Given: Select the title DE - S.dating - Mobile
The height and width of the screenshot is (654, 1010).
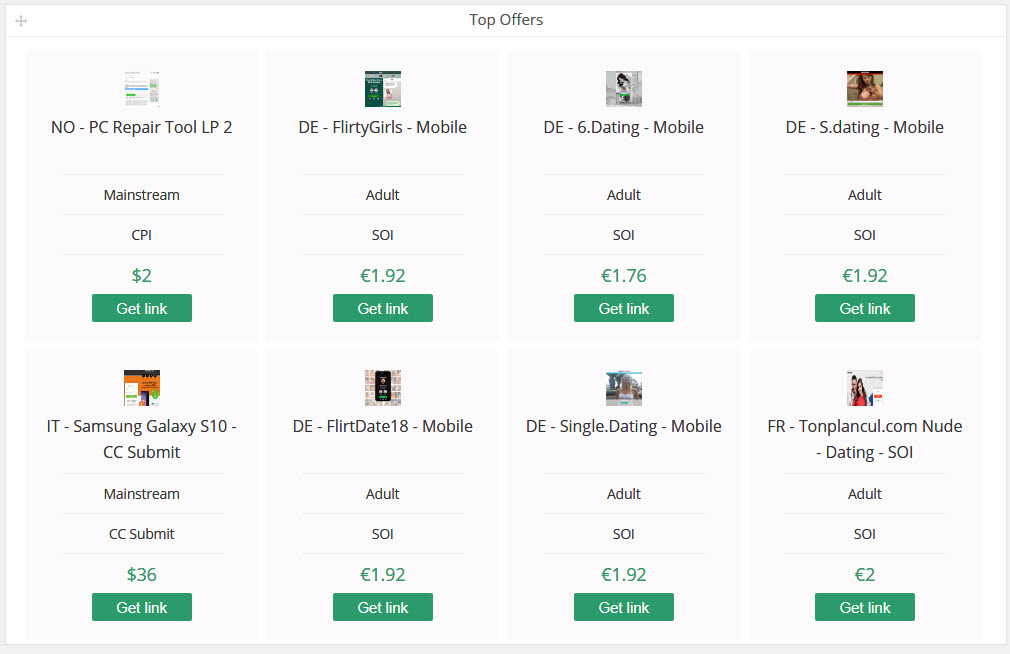Looking at the screenshot, I should pyautogui.click(x=864, y=127).
